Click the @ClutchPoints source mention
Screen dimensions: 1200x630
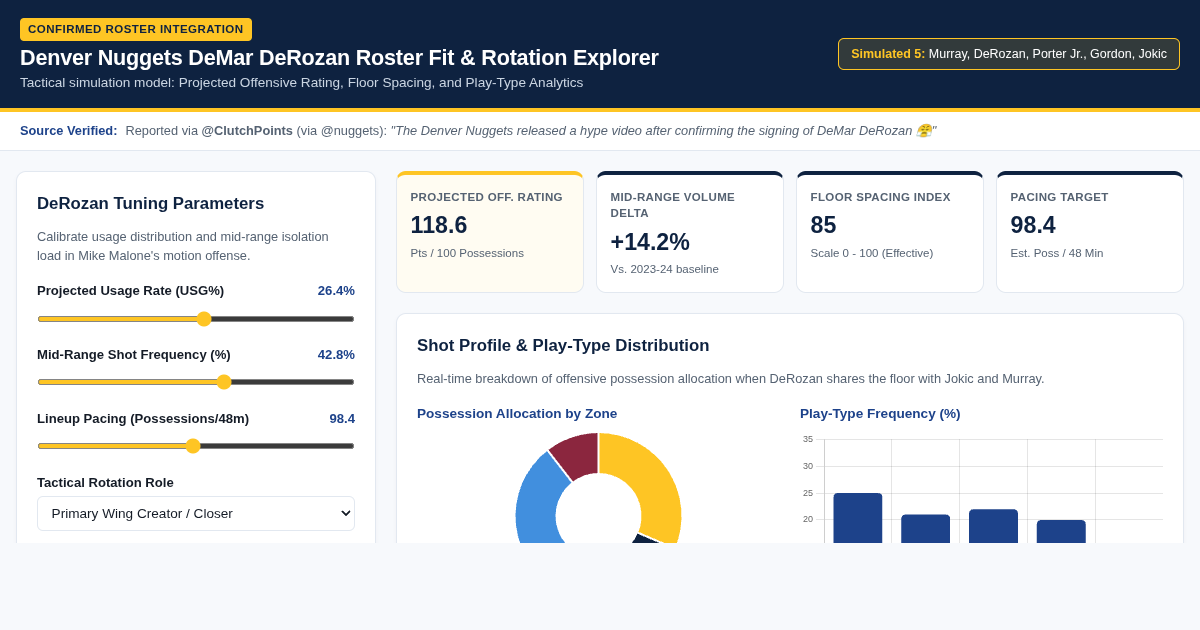click(247, 131)
